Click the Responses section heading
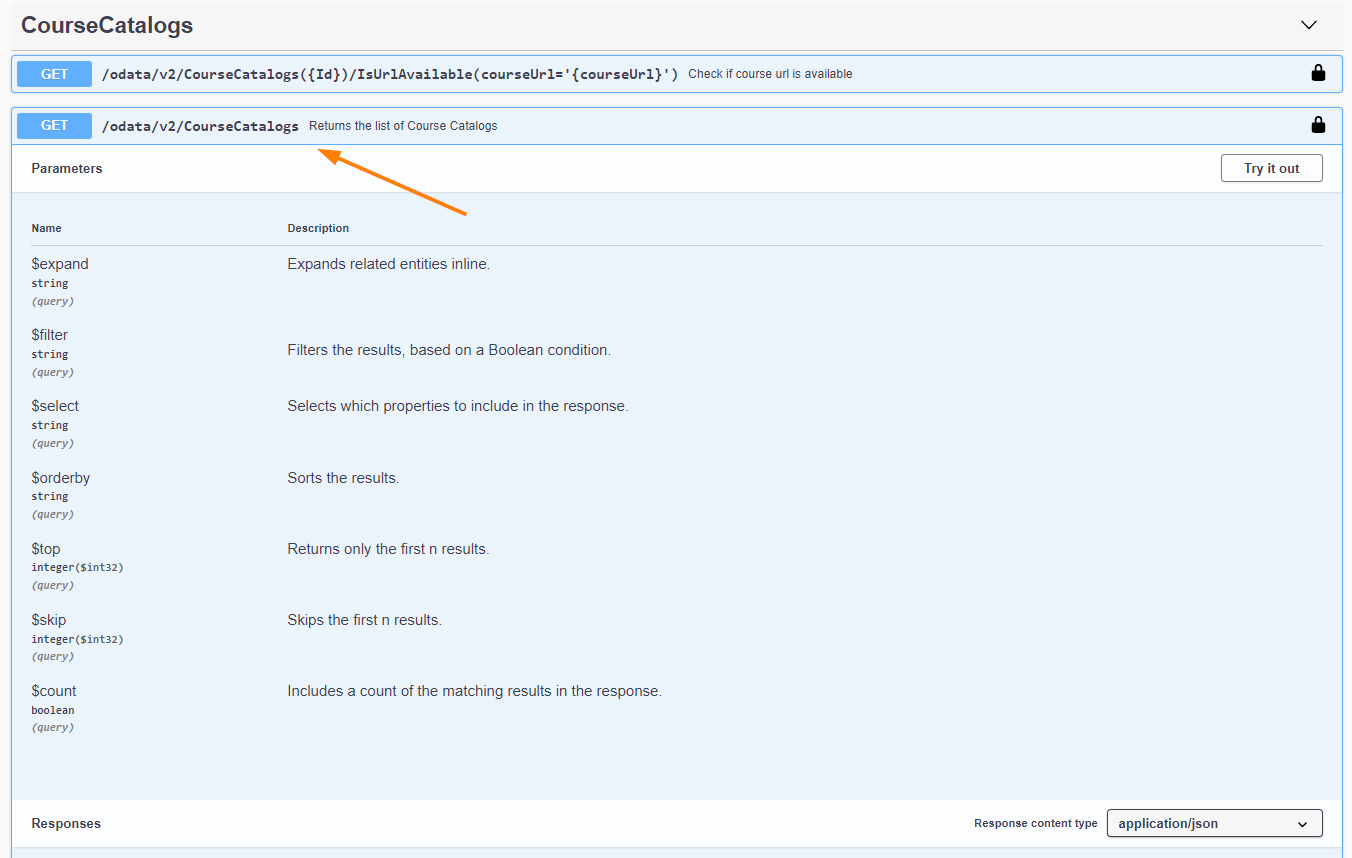 pyautogui.click(x=66, y=824)
